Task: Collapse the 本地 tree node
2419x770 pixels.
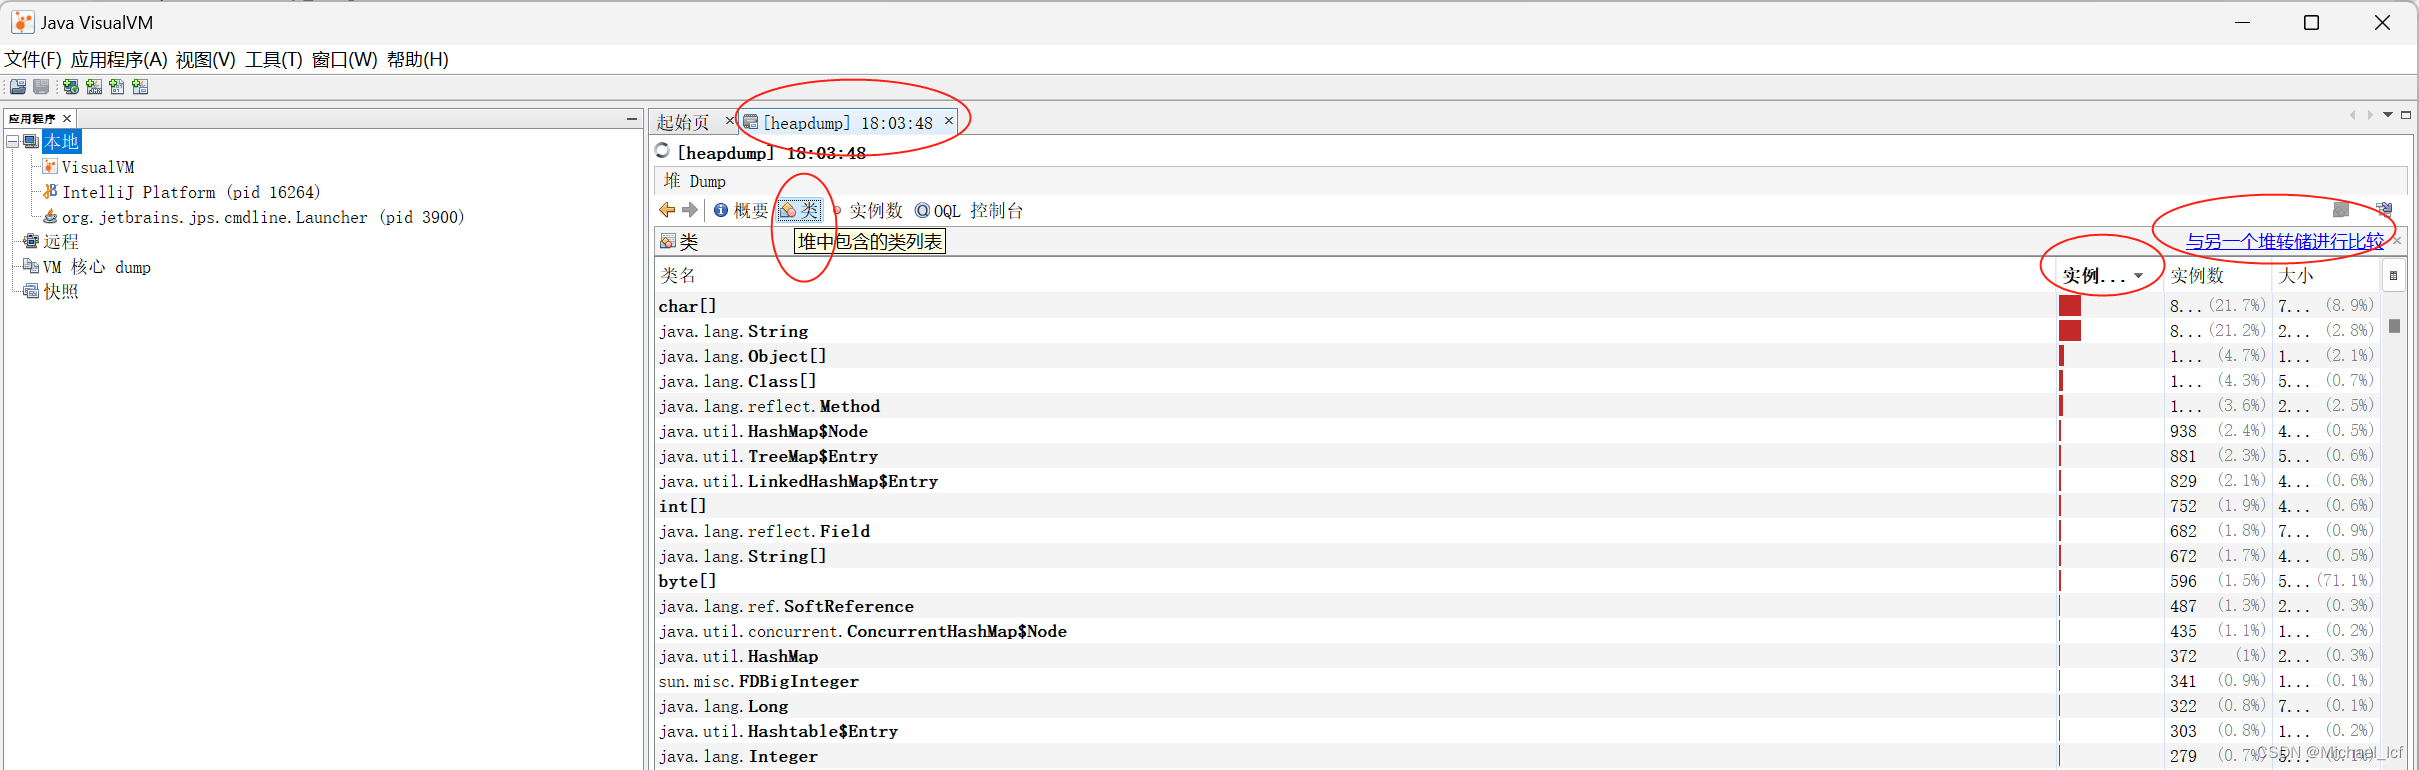Action: click(x=13, y=142)
